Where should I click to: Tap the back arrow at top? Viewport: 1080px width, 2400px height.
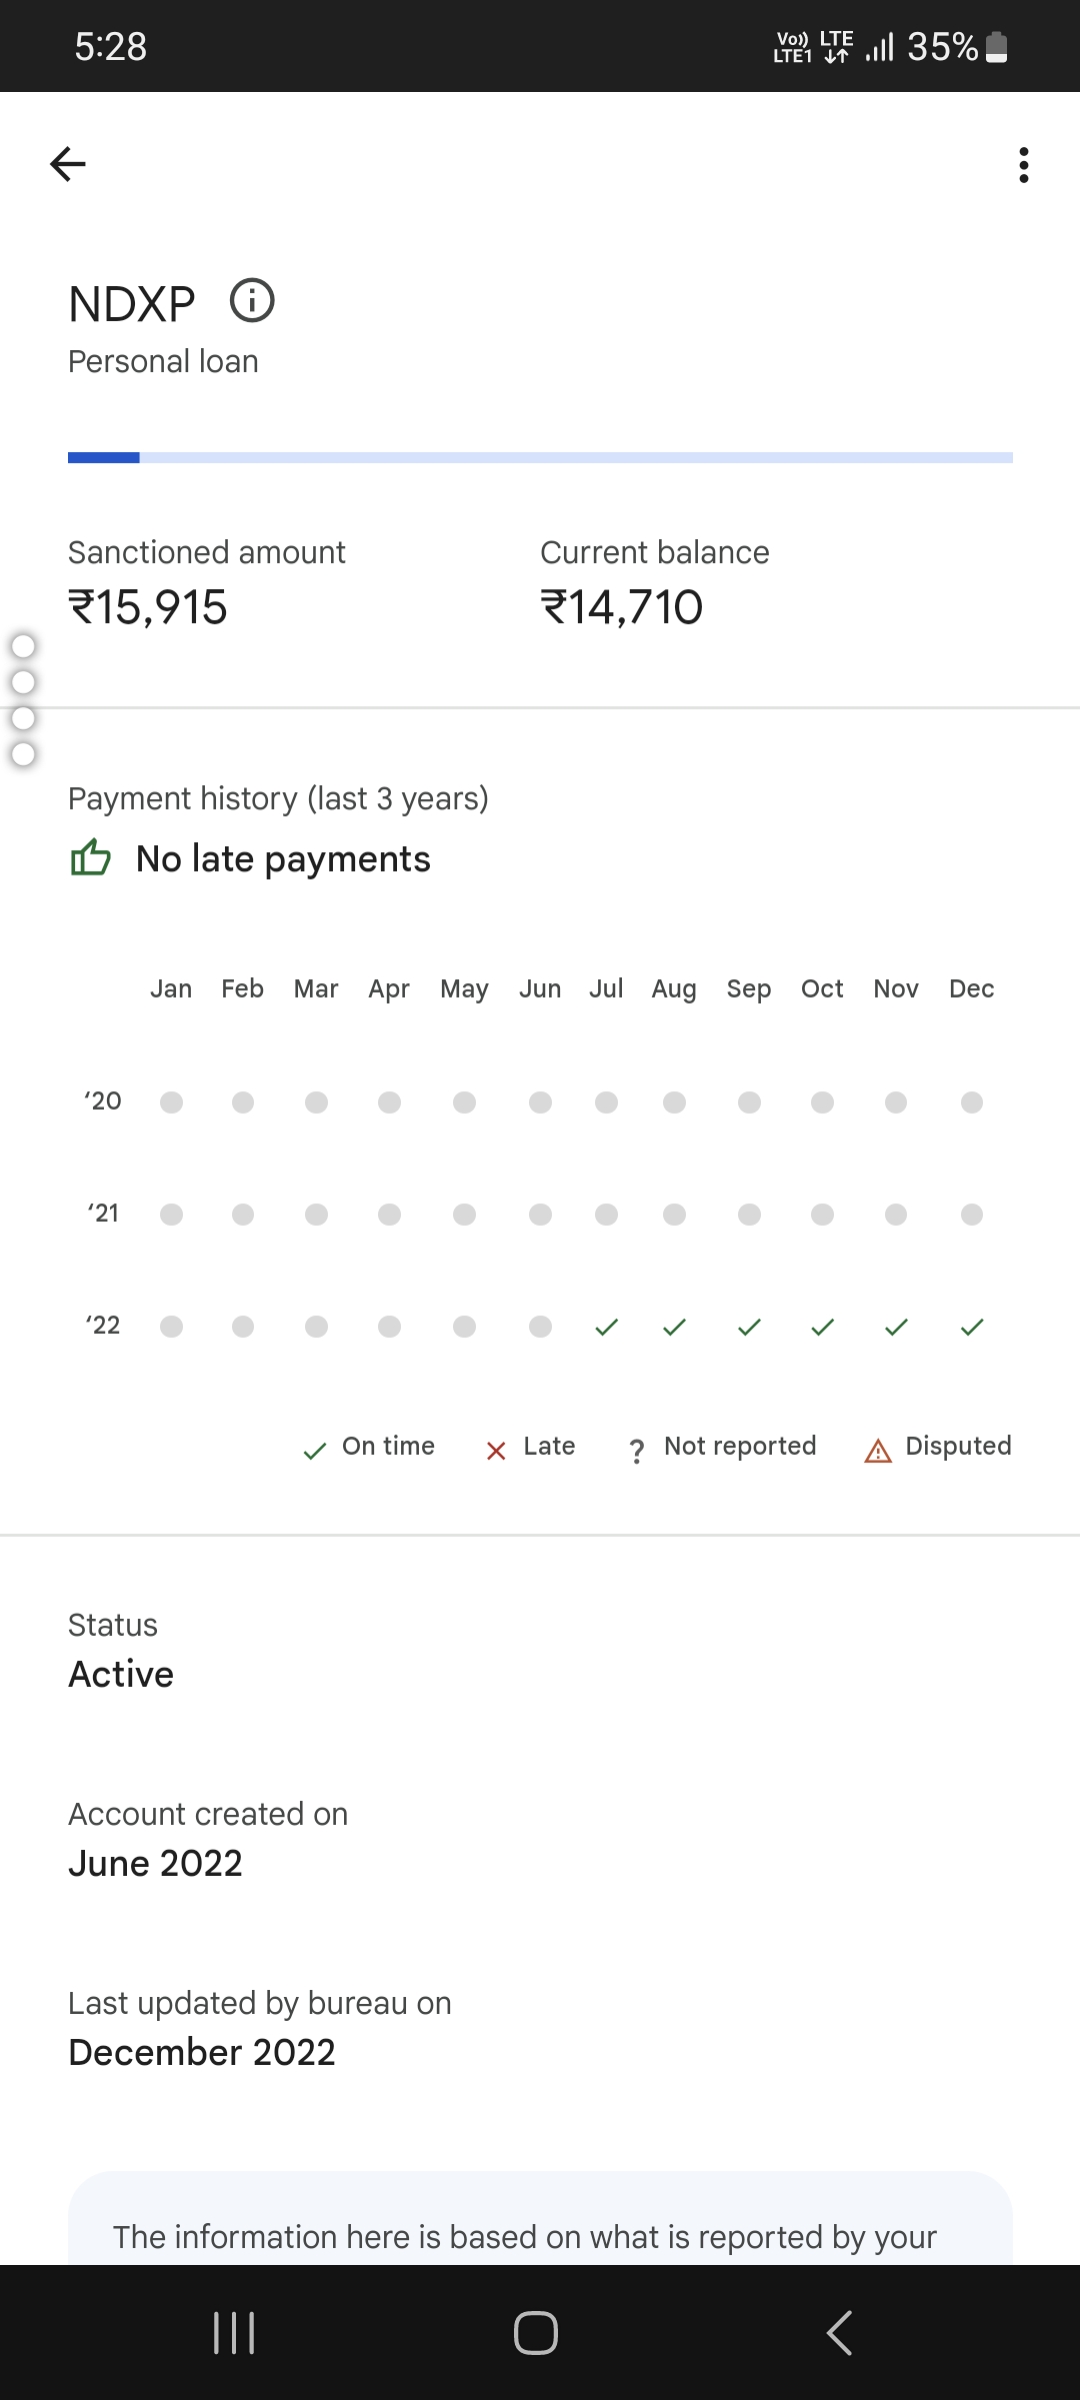[x=68, y=164]
